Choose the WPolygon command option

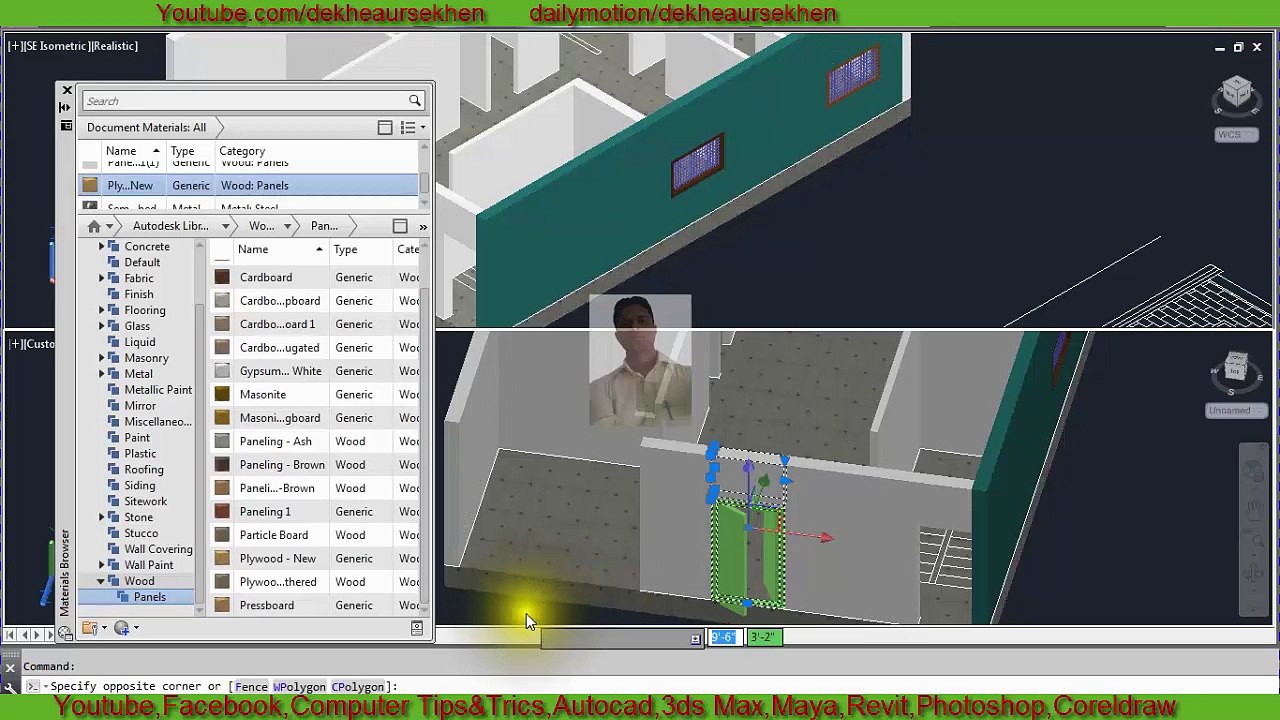(299, 687)
